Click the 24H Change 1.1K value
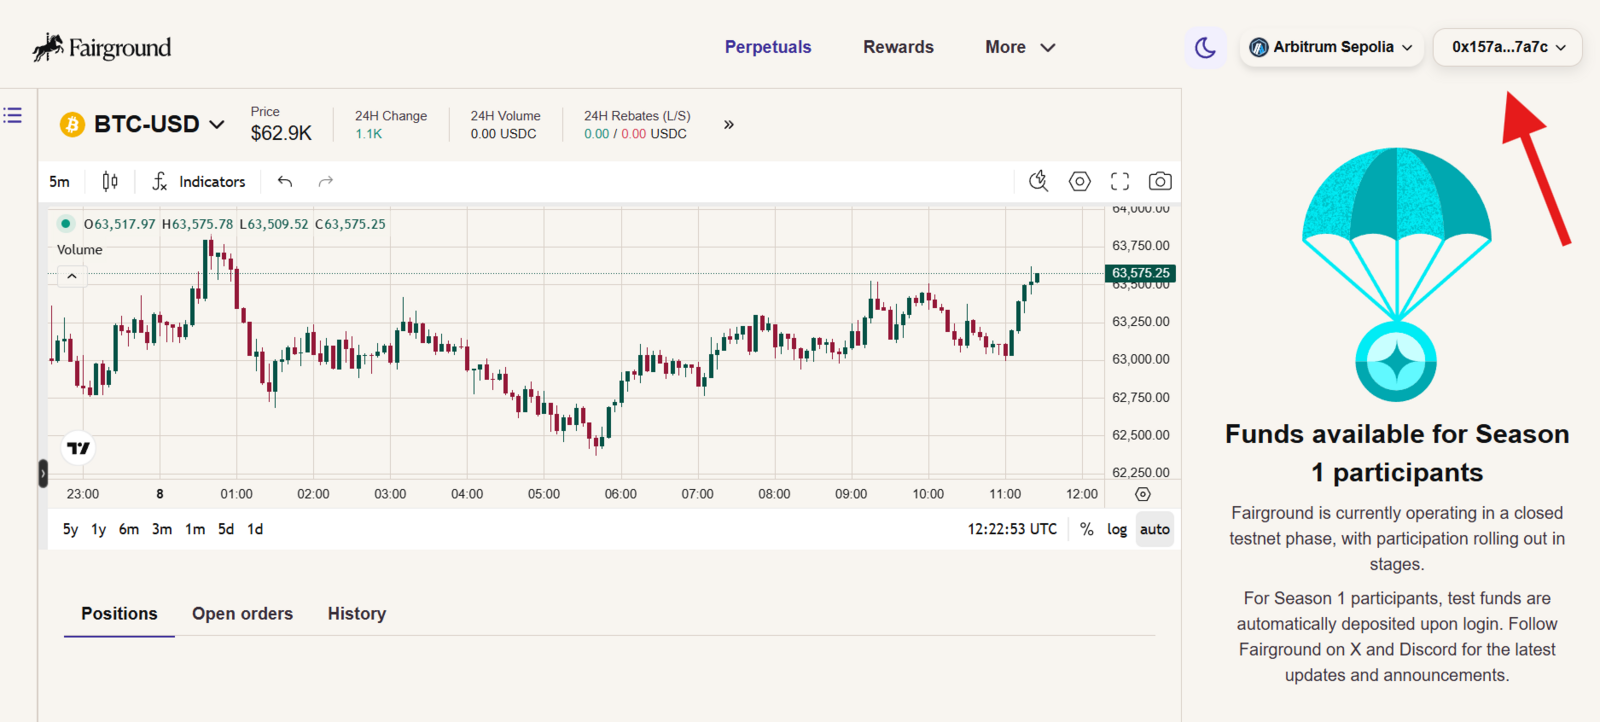The width and height of the screenshot is (1600, 722). click(x=369, y=134)
